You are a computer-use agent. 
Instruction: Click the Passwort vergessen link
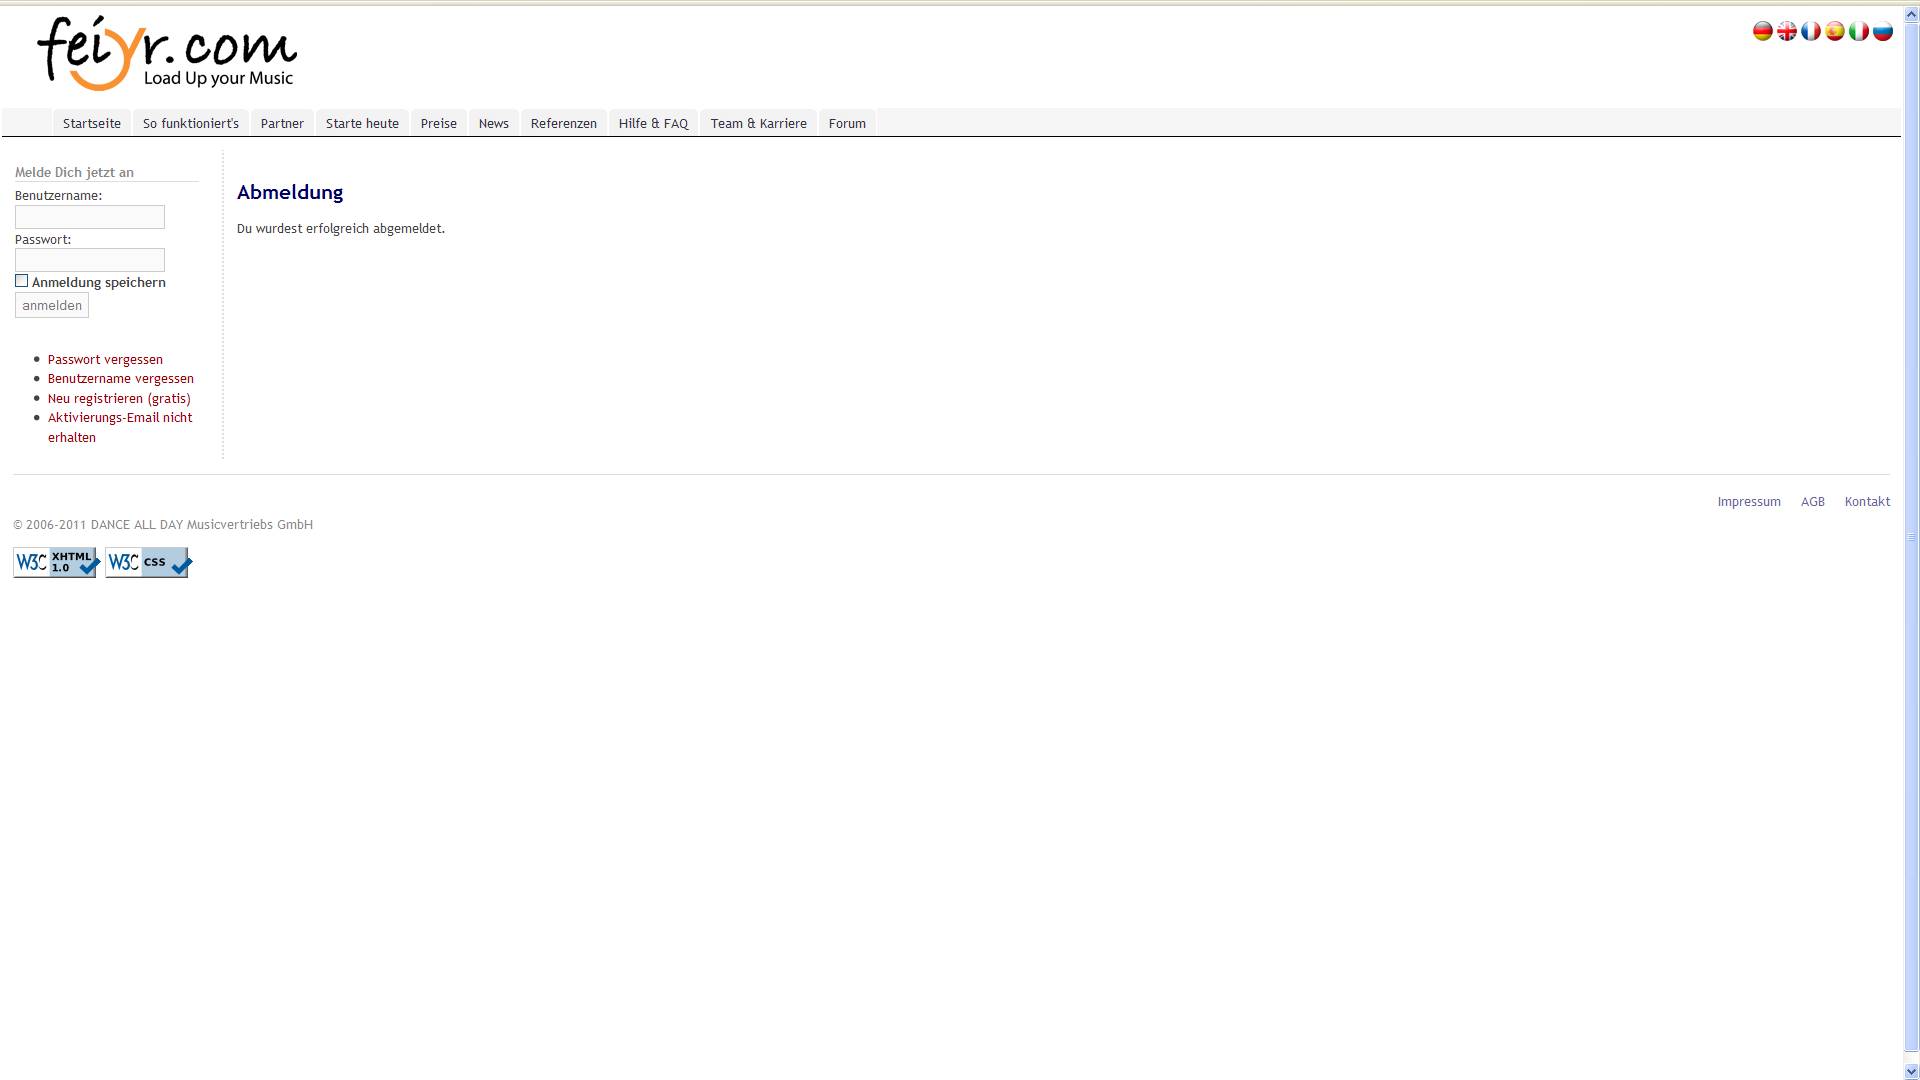(x=105, y=359)
